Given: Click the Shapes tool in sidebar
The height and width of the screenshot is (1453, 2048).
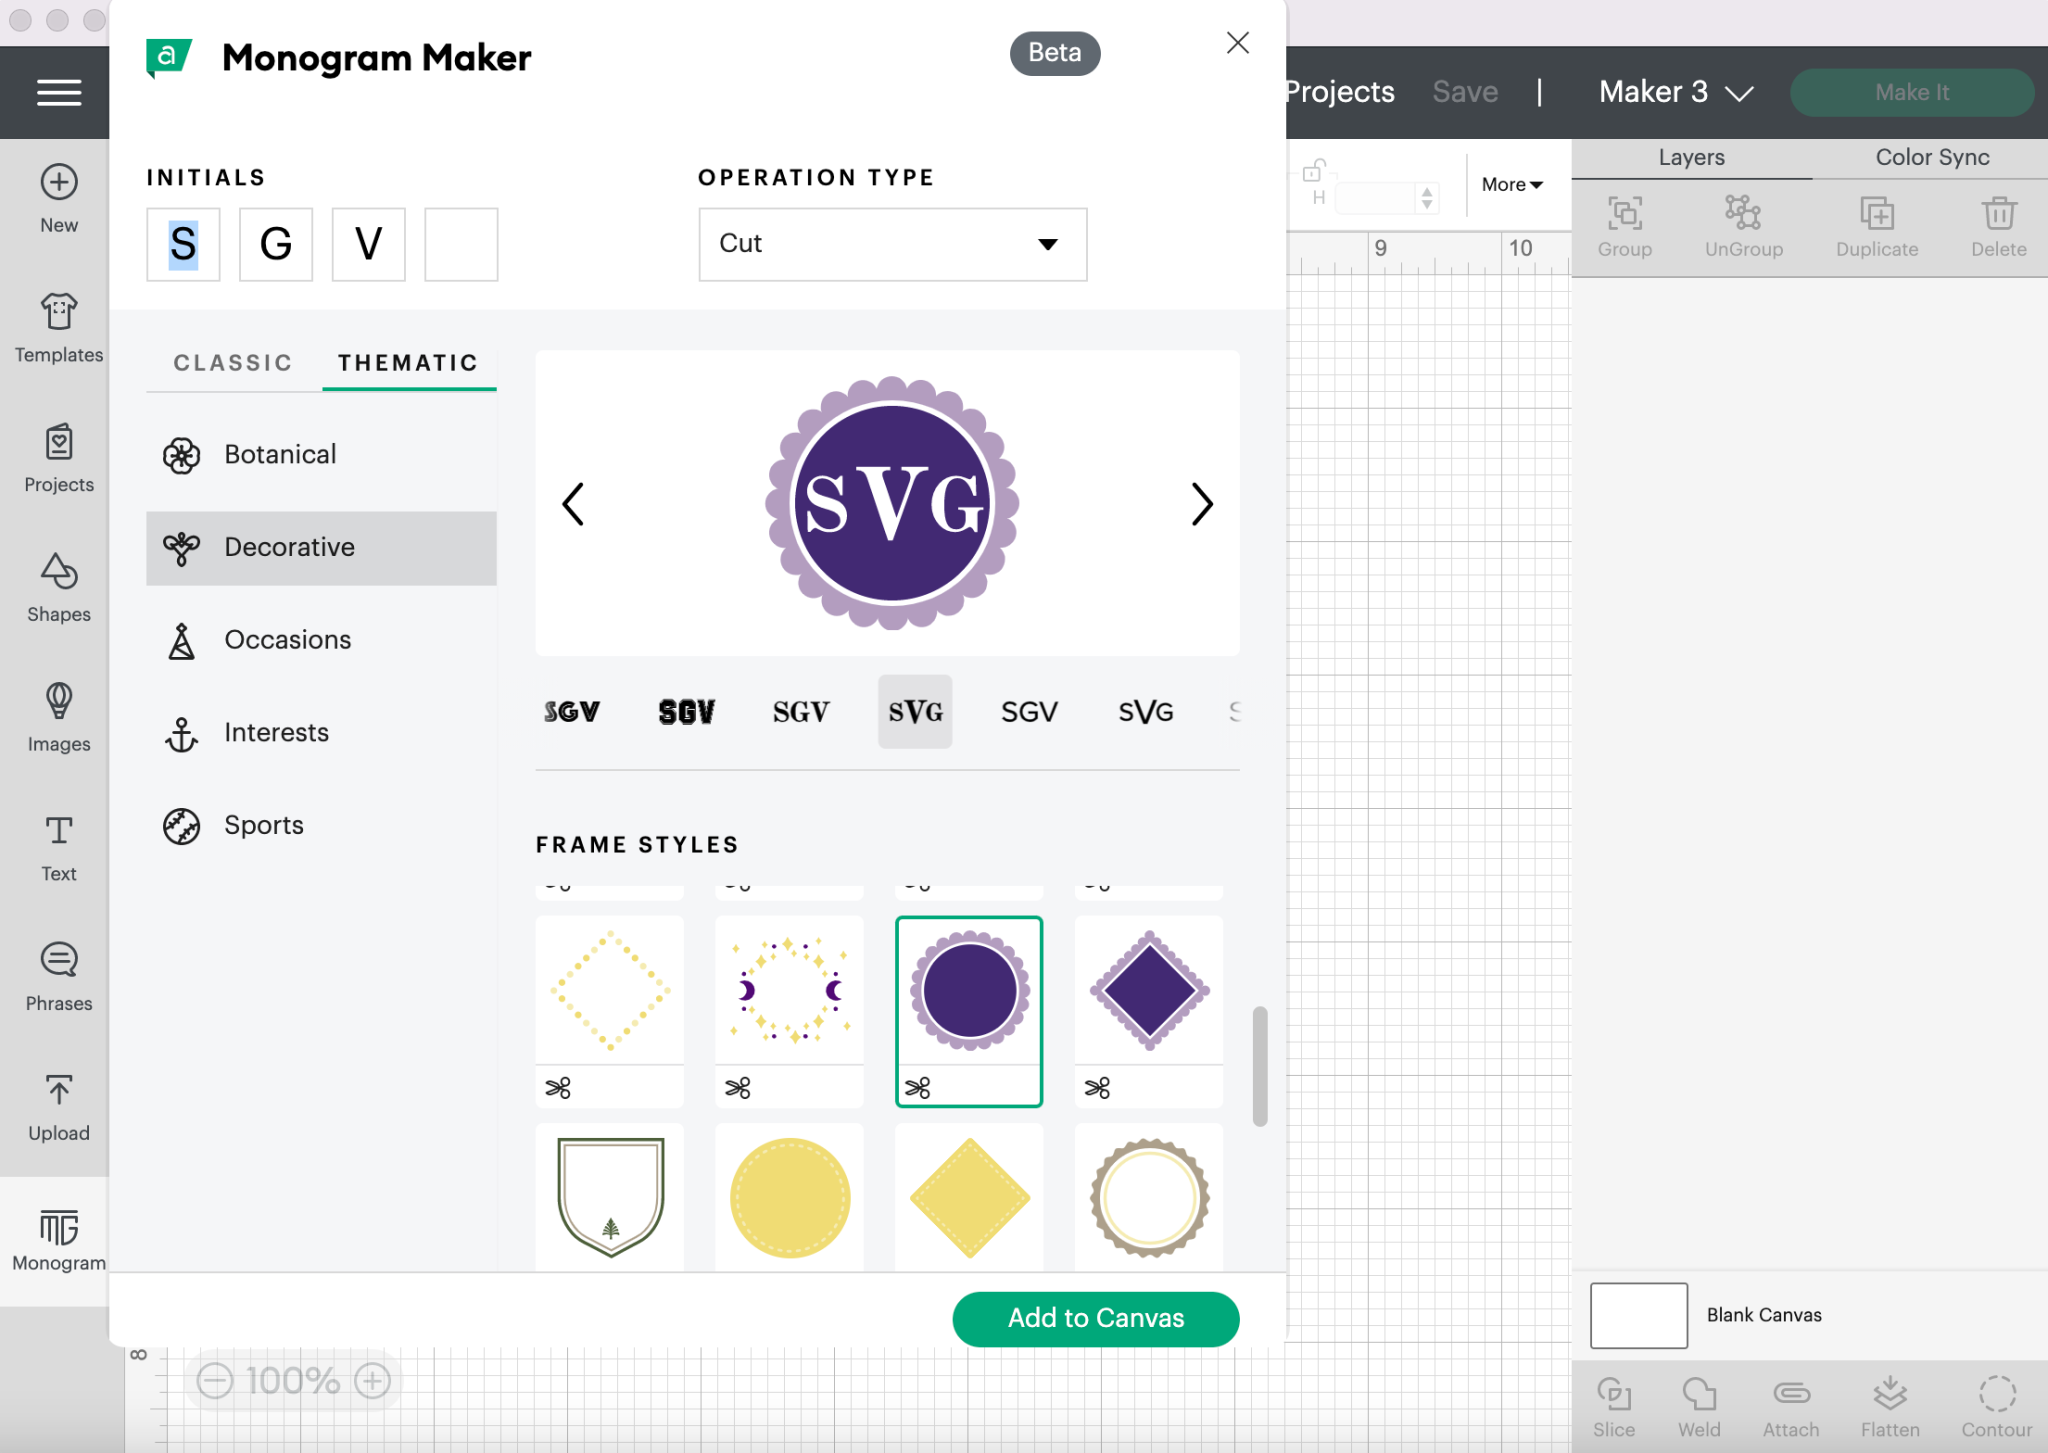Looking at the screenshot, I should coord(58,590).
